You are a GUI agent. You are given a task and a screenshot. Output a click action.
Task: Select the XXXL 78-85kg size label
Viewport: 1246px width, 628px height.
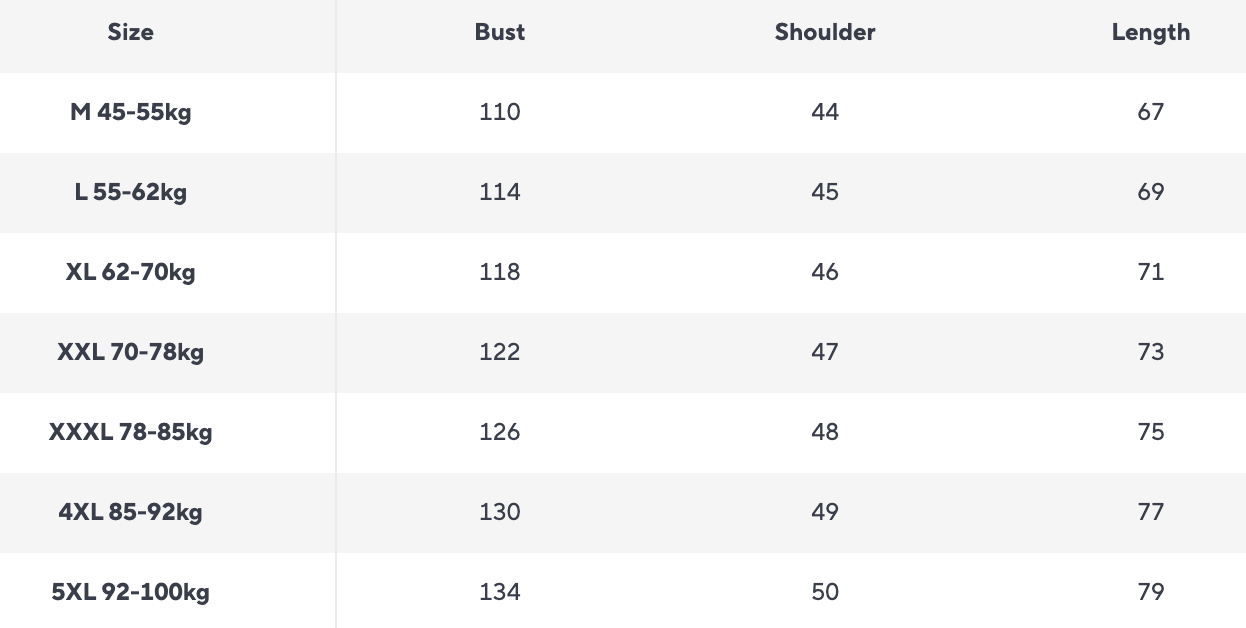(x=131, y=432)
